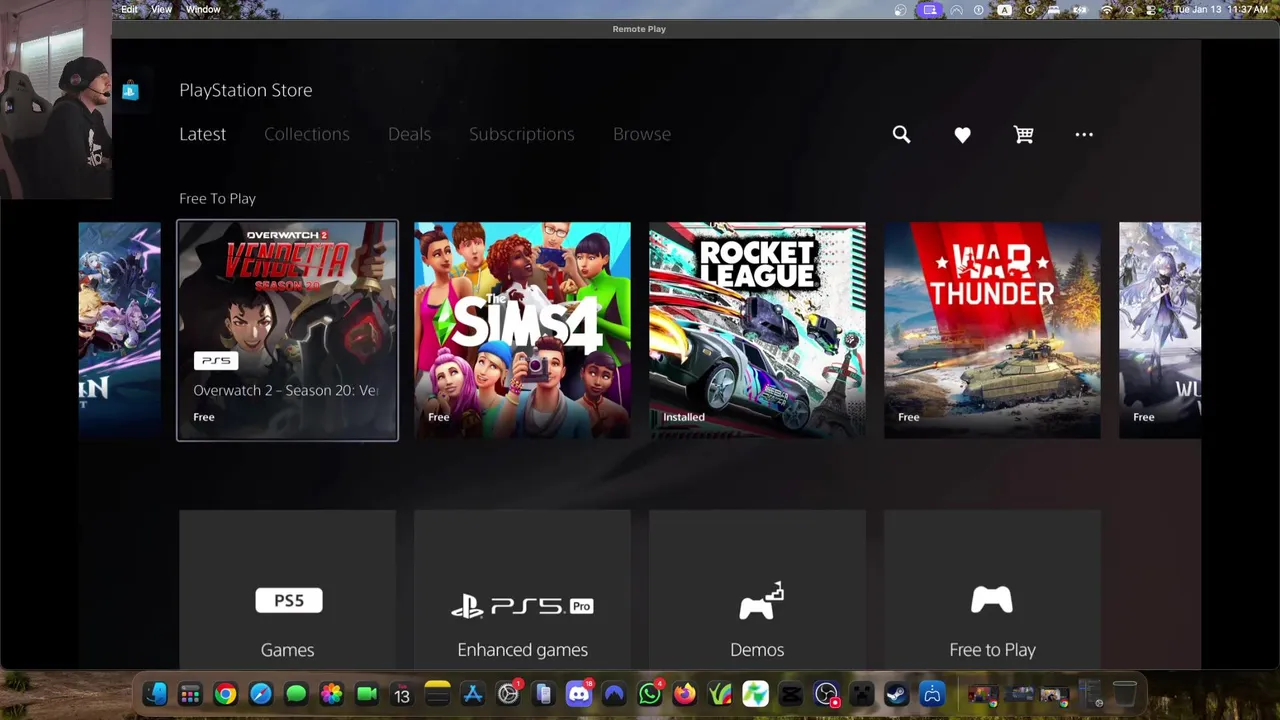Image resolution: width=1280 pixels, height=720 pixels.
Task: Open Calendar from the Dock
Action: click(402, 694)
